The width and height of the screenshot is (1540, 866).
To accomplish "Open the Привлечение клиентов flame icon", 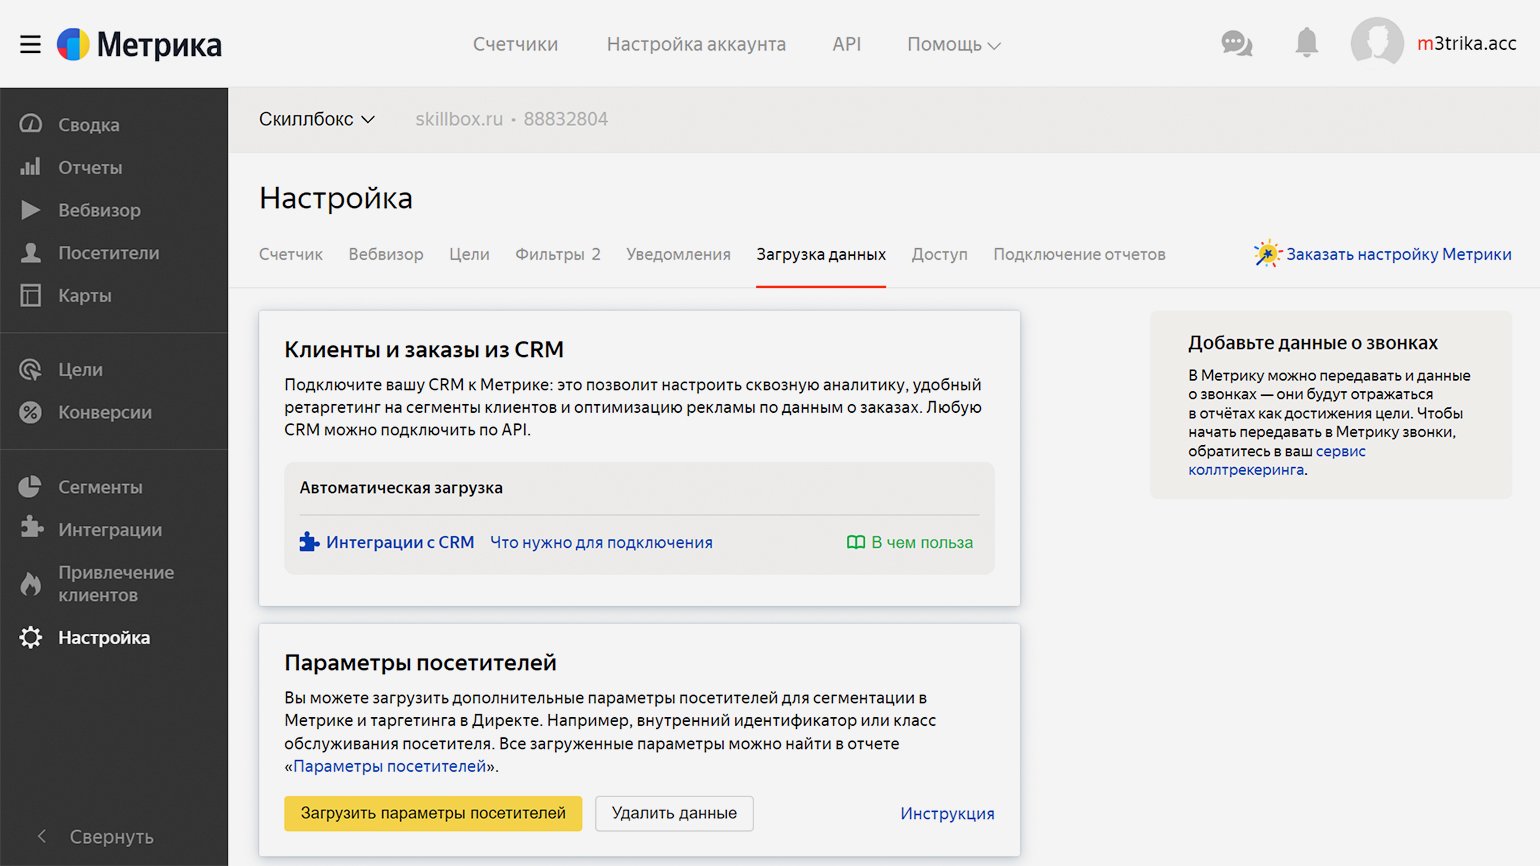I will coord(31,583).
